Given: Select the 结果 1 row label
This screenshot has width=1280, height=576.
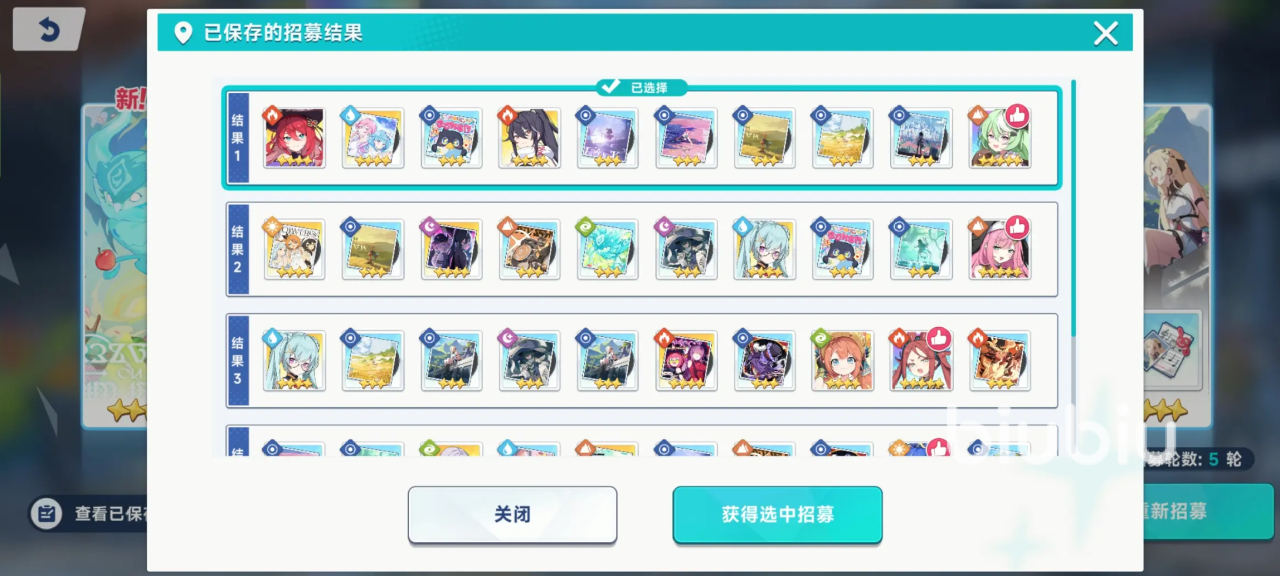Looking at the screenshot, I should point(238,138).
